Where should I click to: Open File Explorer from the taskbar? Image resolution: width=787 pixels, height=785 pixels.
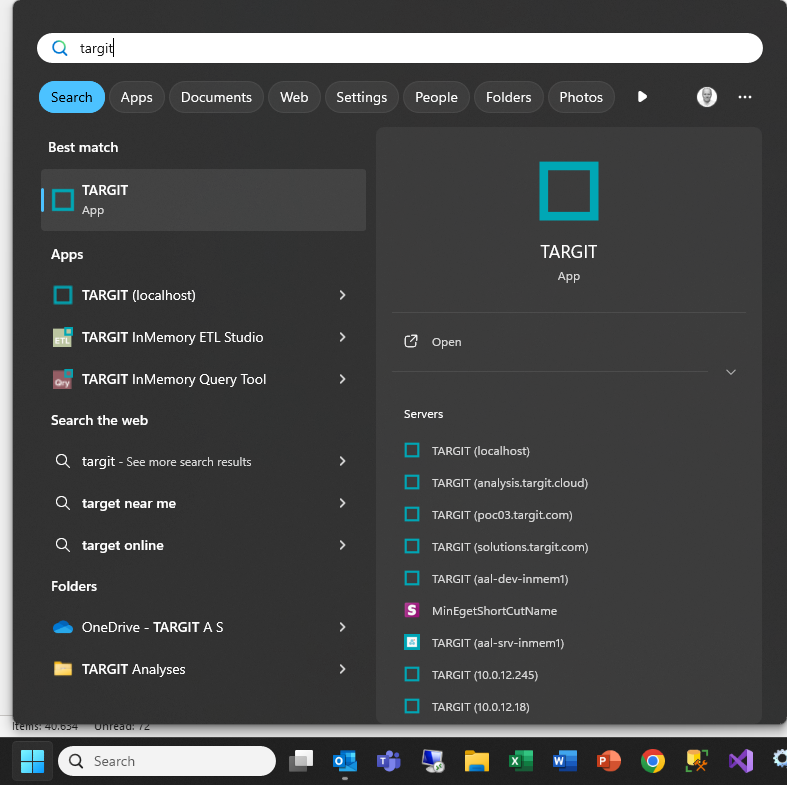point(476,761)
